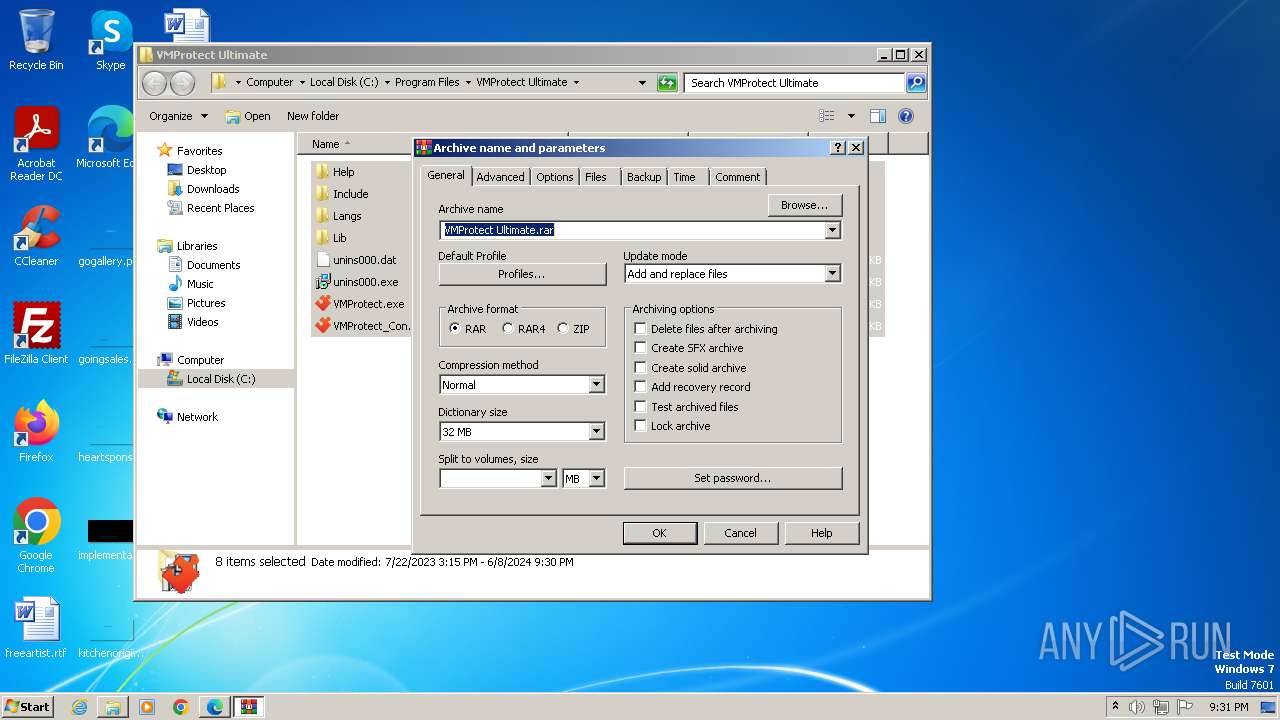Click the Start button
This screenshot has width=1280, height=720.
tap(28, 707)
